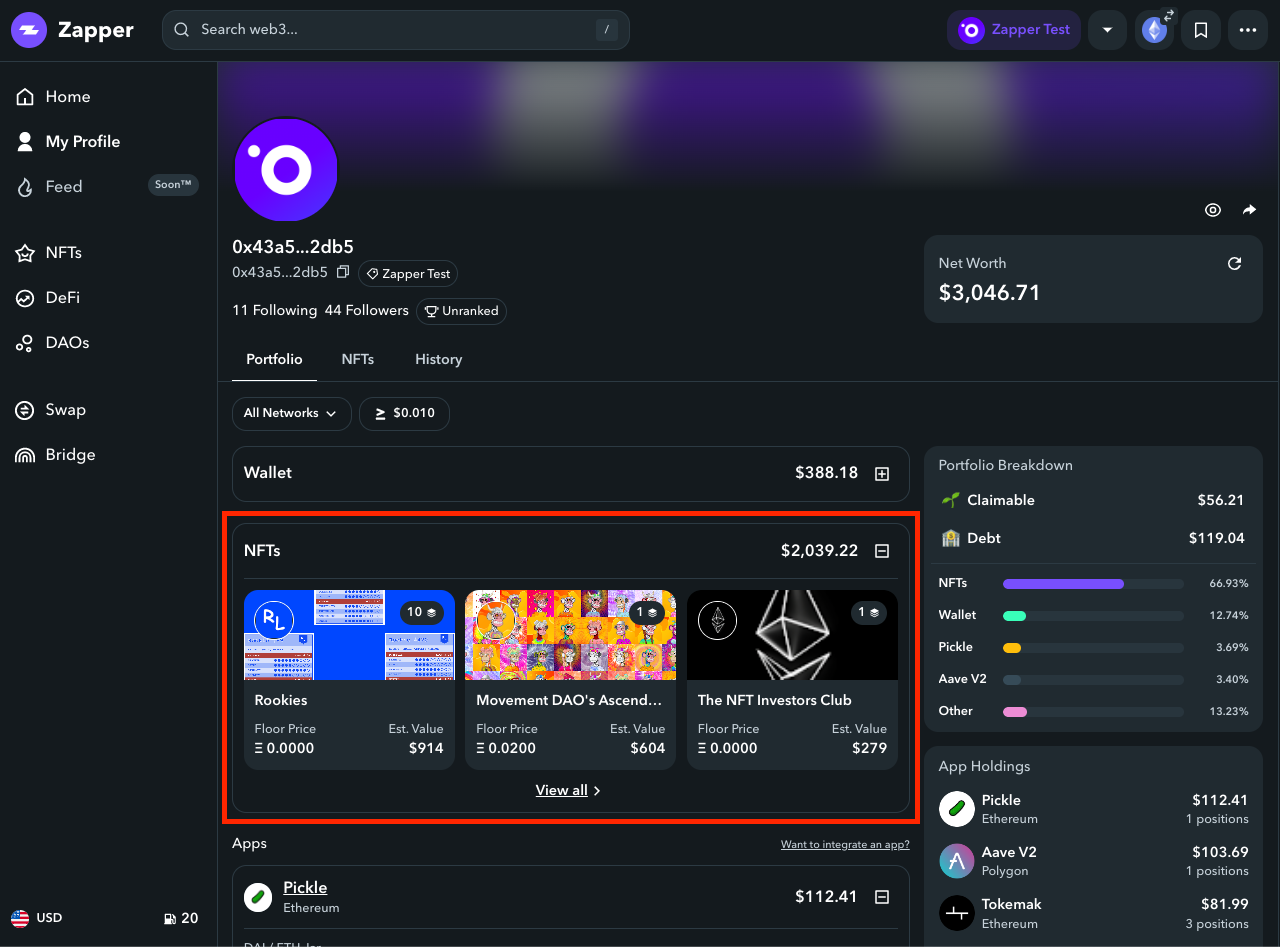Image resolution: width=1280 pixels, height=947 pixels.
Task: Click the Pickle app icon in Apps section
Action: 258,897
